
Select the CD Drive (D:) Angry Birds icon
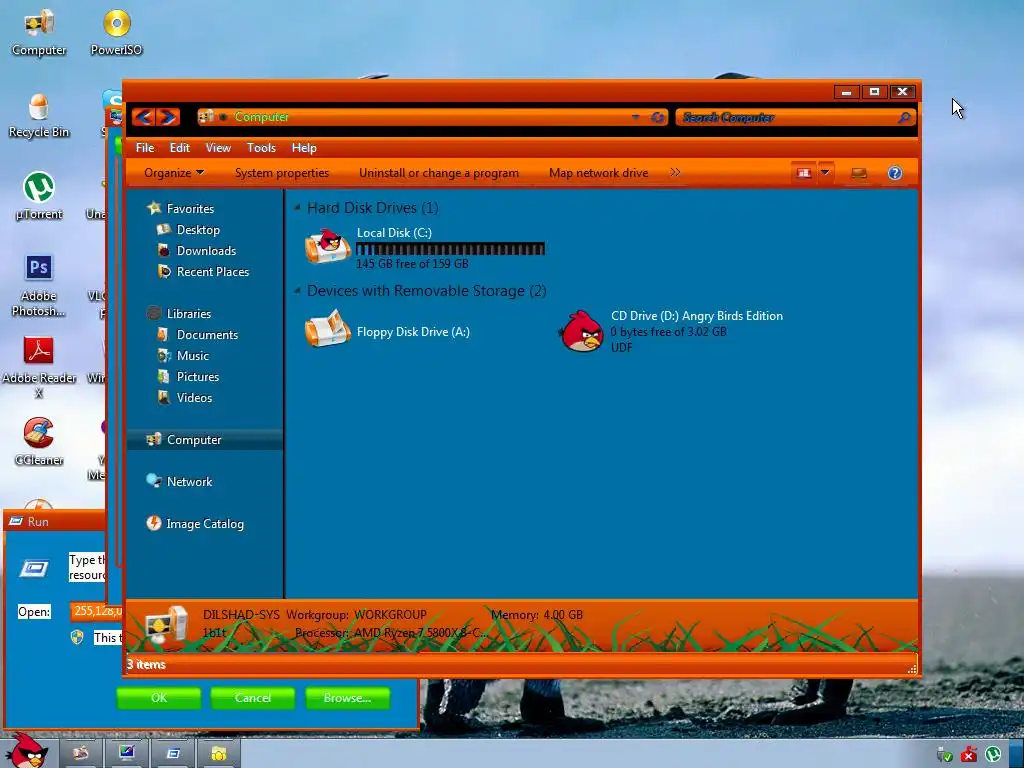click(581, 331)
